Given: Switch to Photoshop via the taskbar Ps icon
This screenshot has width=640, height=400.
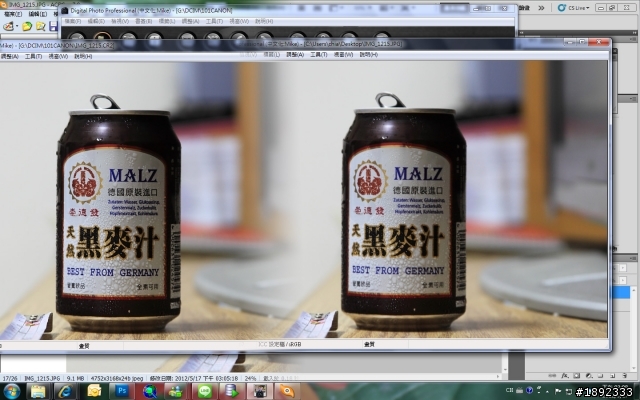Looking at the screenshot, I should 122,391.
